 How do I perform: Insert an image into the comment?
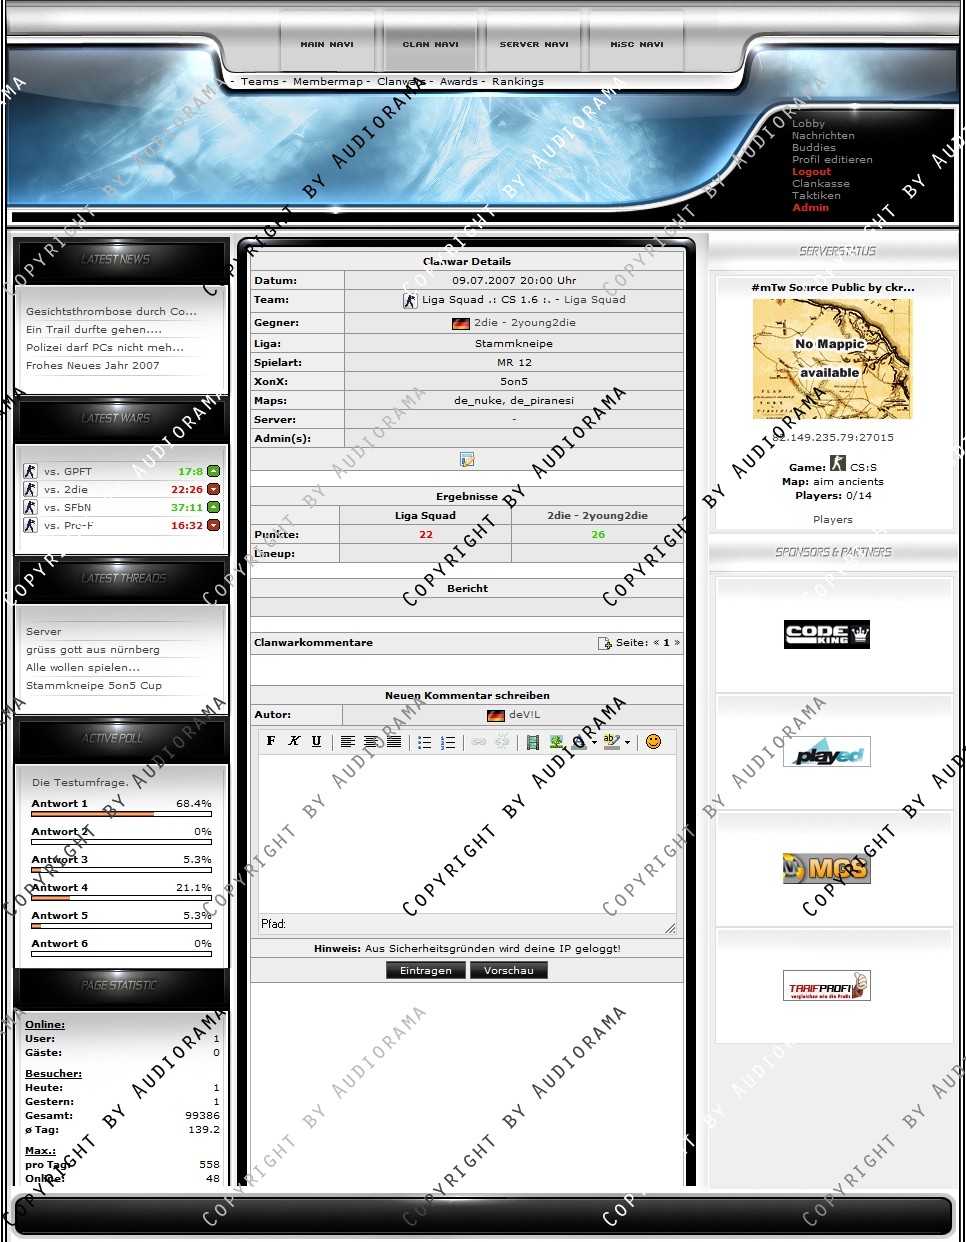(x=556, y=741)
